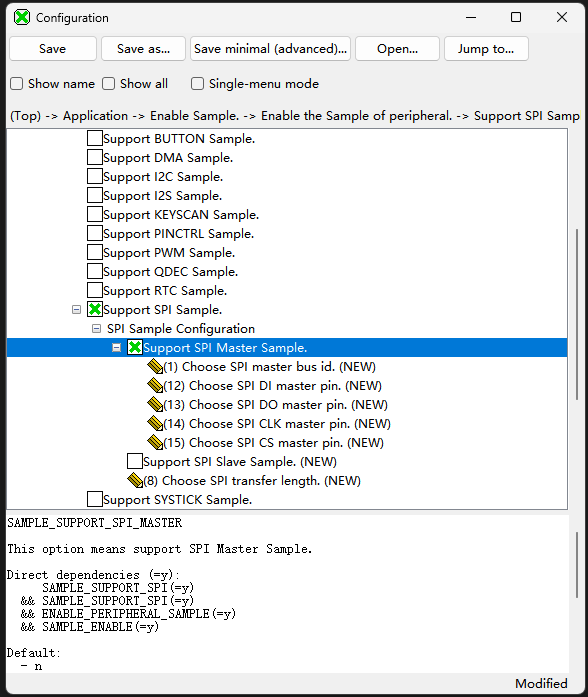Select the Support KEYSCAN Sample entry

pos(181,215)
